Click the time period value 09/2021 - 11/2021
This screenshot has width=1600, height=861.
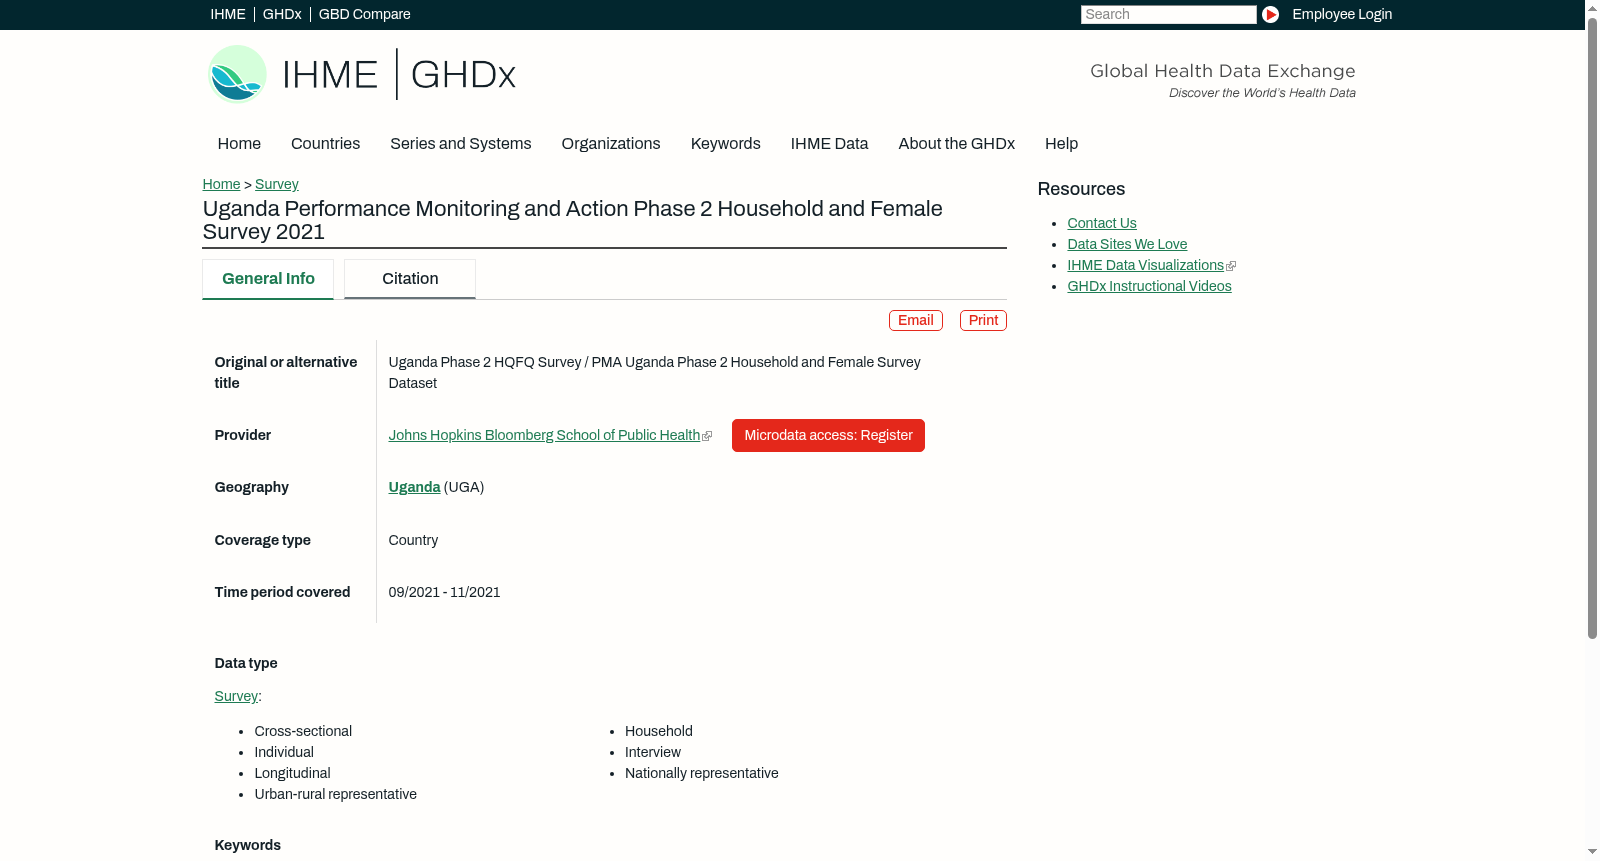tap(445, 592)
